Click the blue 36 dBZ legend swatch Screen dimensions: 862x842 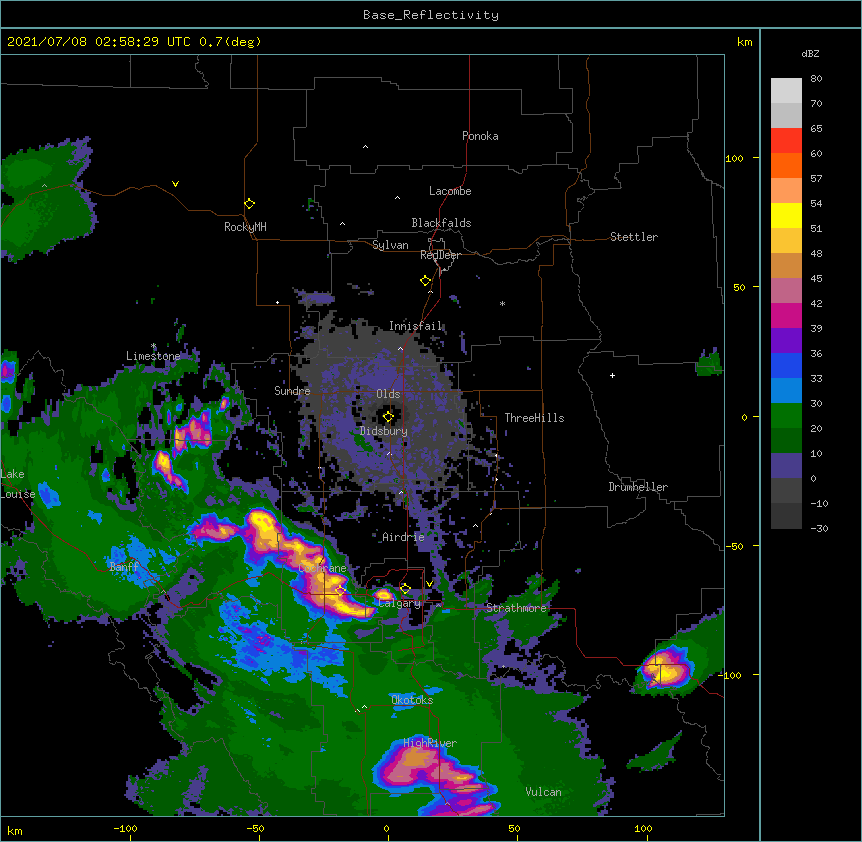[786, 365]
